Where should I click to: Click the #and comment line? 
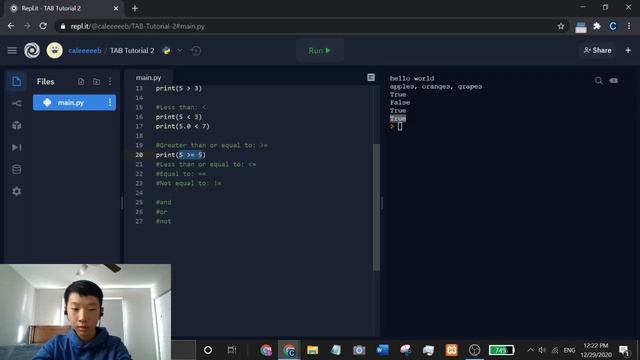click(x=164, y=202)
